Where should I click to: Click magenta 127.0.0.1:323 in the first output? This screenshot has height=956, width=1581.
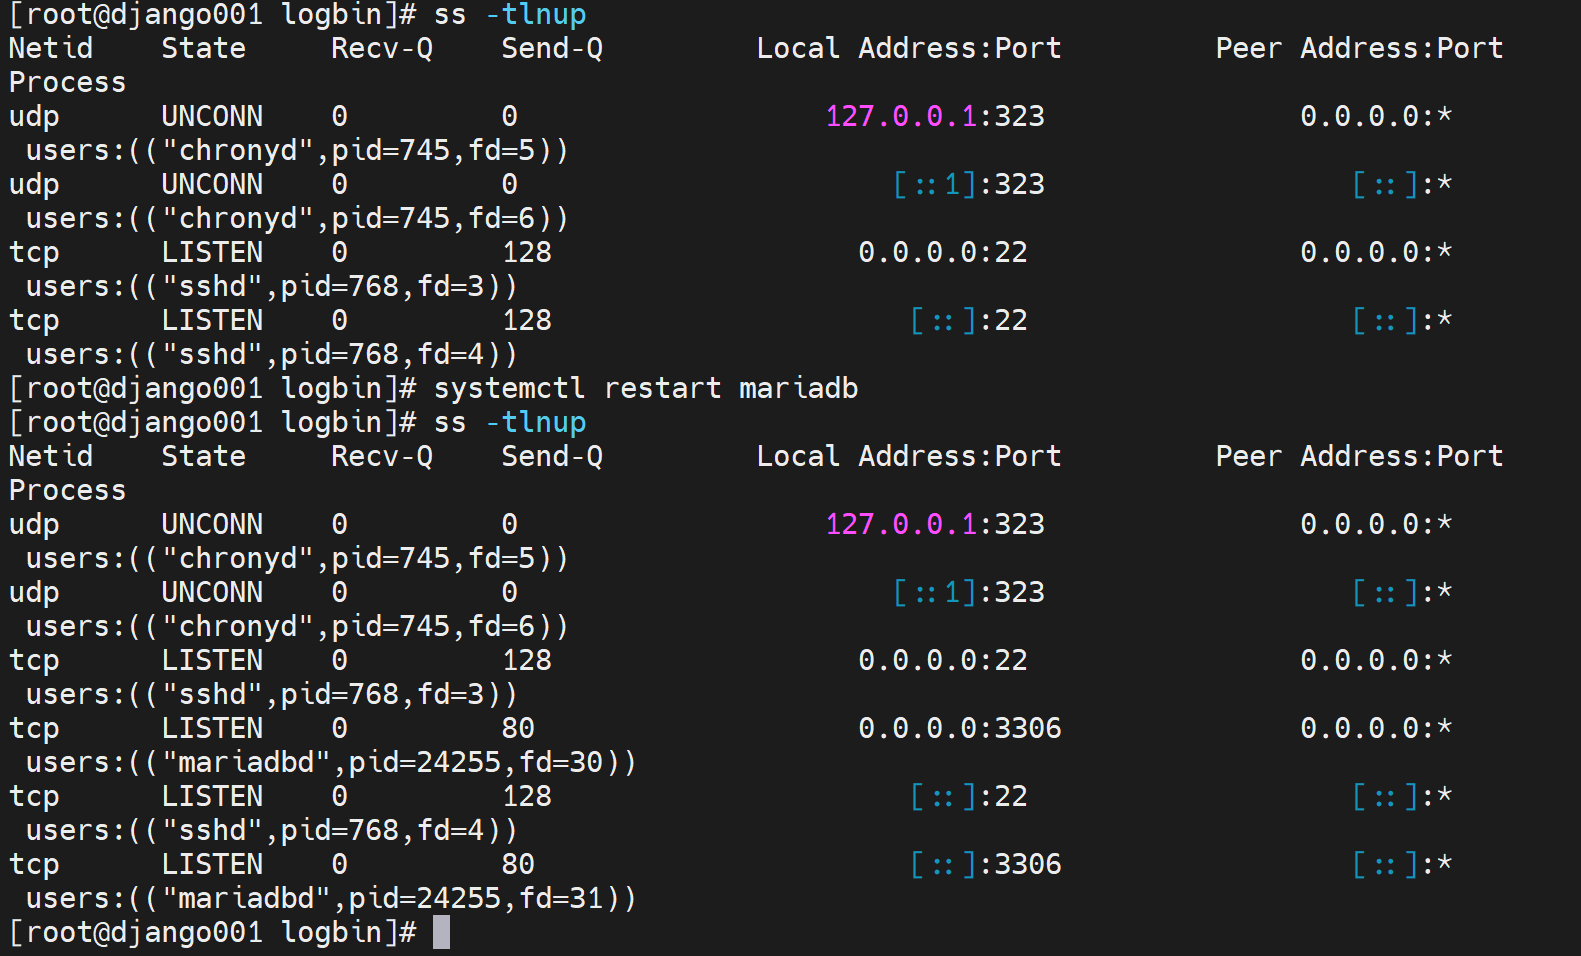(934, 116)
